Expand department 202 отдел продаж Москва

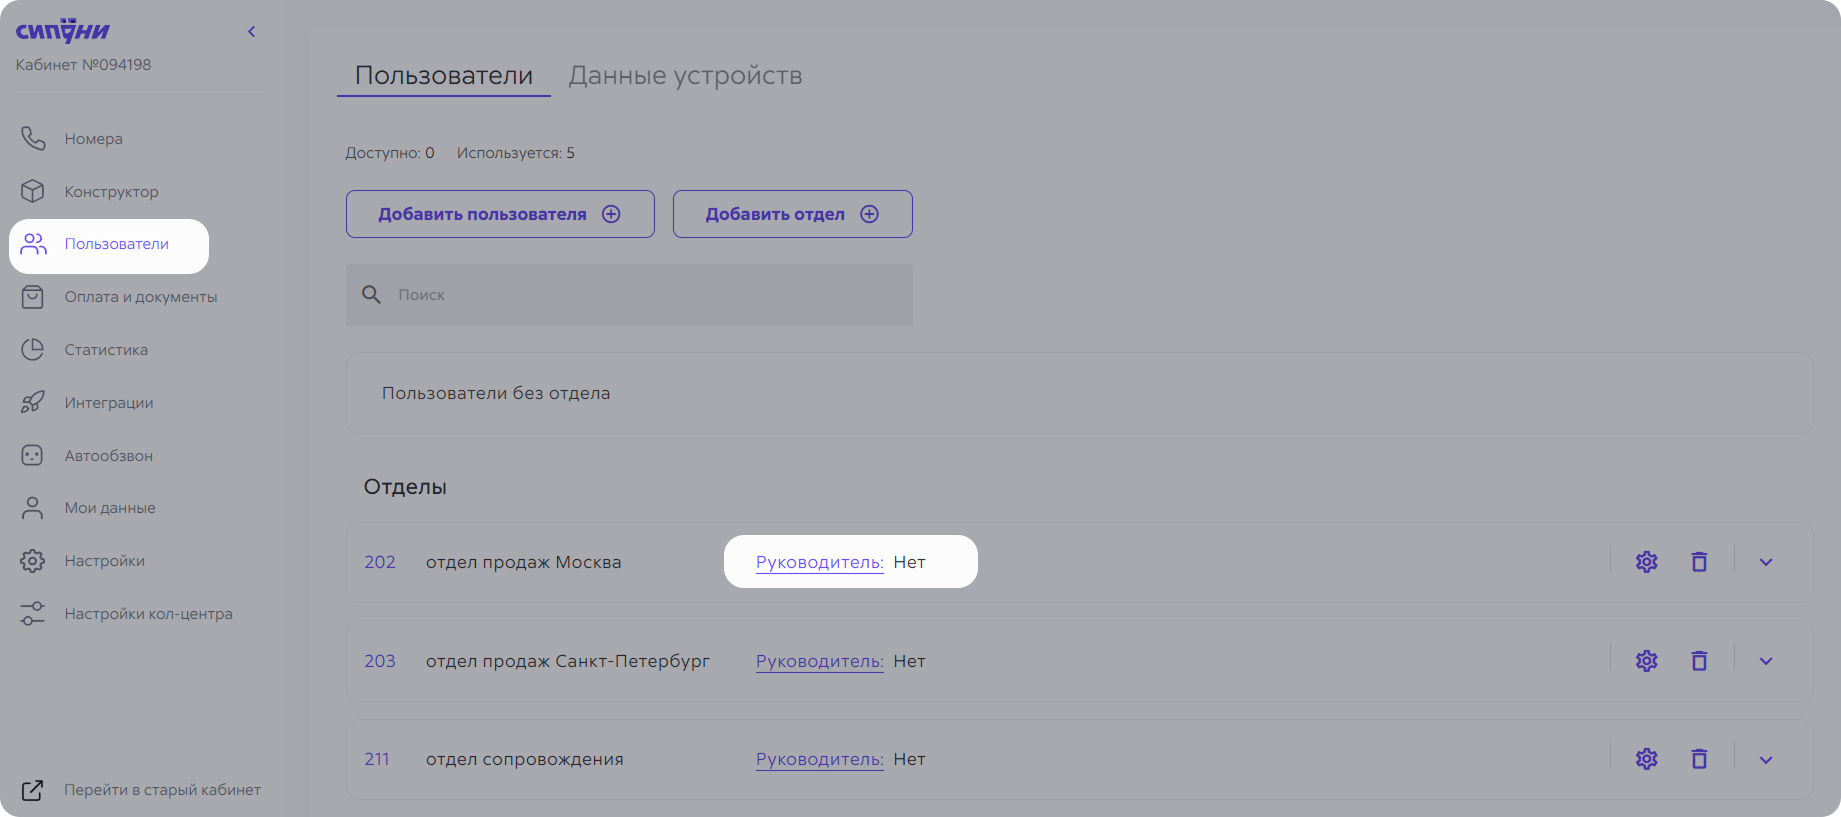pos(1765,562)
